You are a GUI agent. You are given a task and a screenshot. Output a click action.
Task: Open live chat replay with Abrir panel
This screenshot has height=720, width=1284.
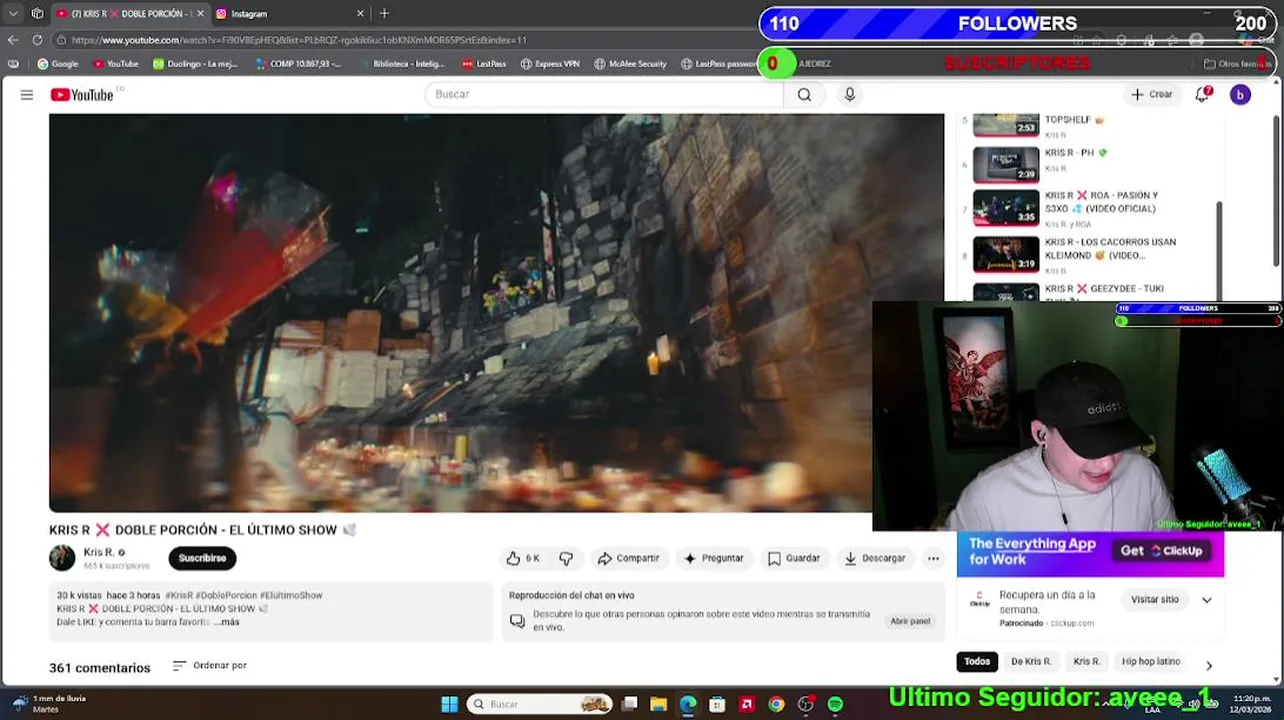tap(910, 621)
